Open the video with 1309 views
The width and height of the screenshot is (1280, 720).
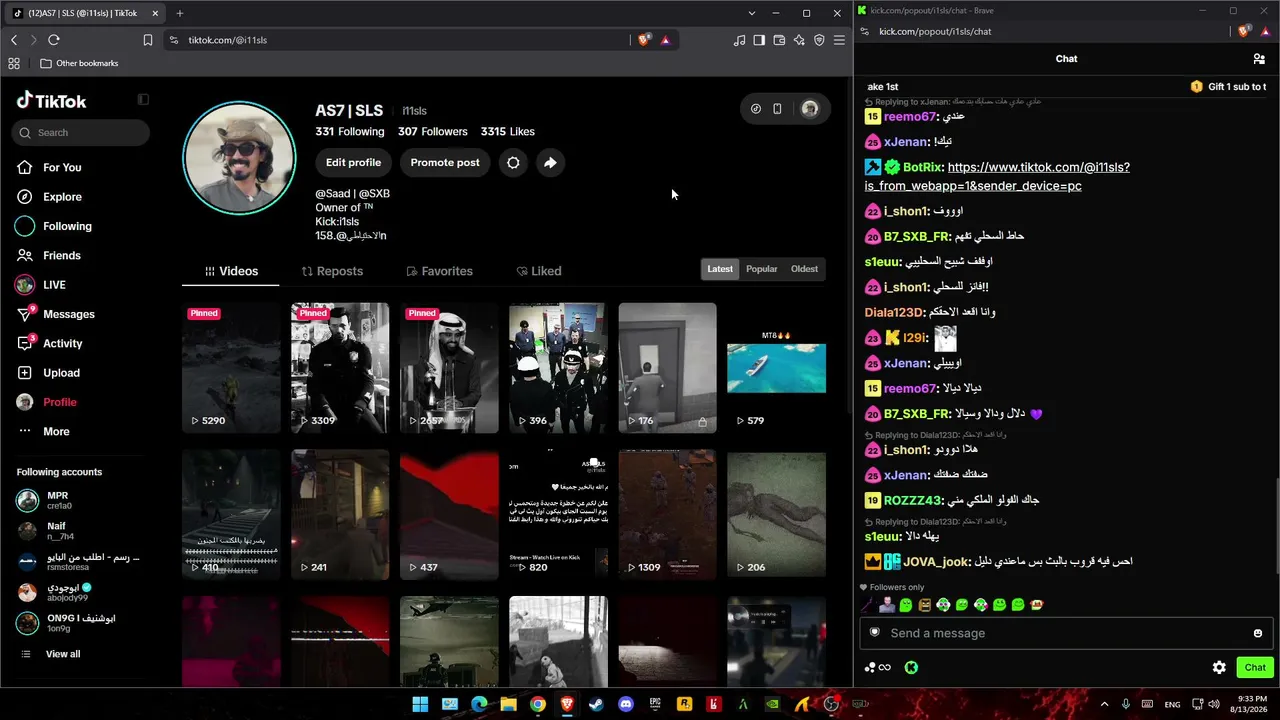coord(667,515)
